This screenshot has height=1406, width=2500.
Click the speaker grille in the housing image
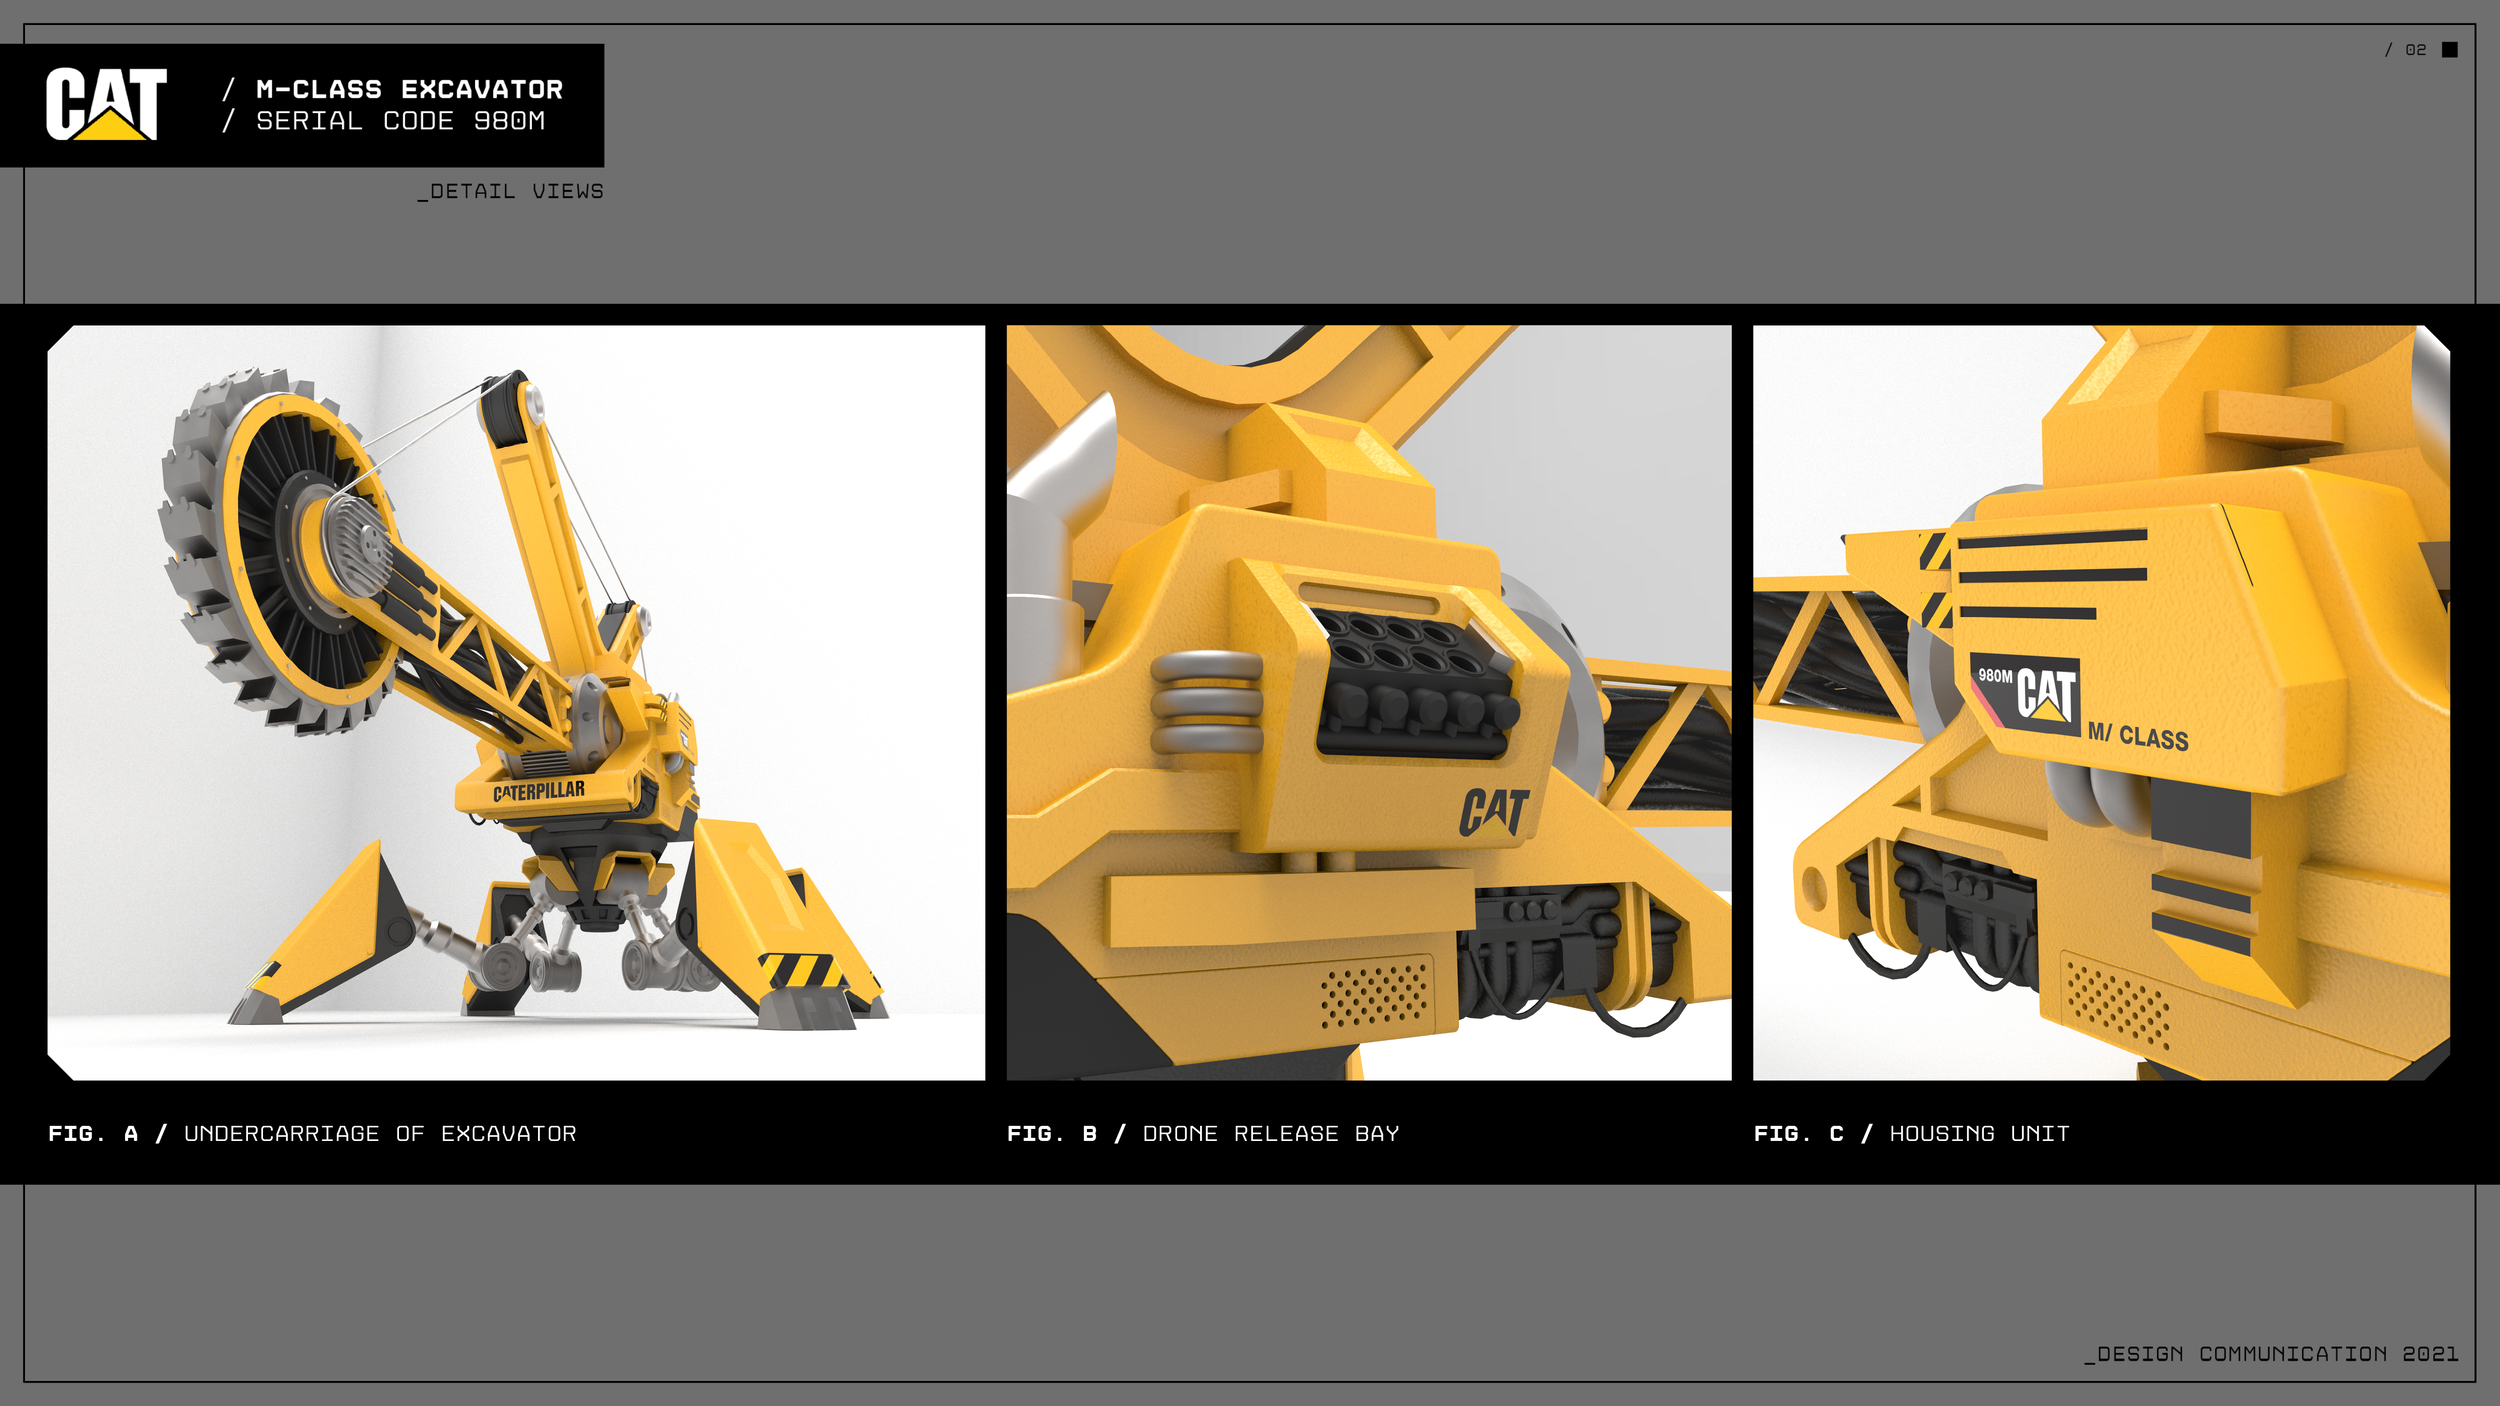[2117, 1004]
